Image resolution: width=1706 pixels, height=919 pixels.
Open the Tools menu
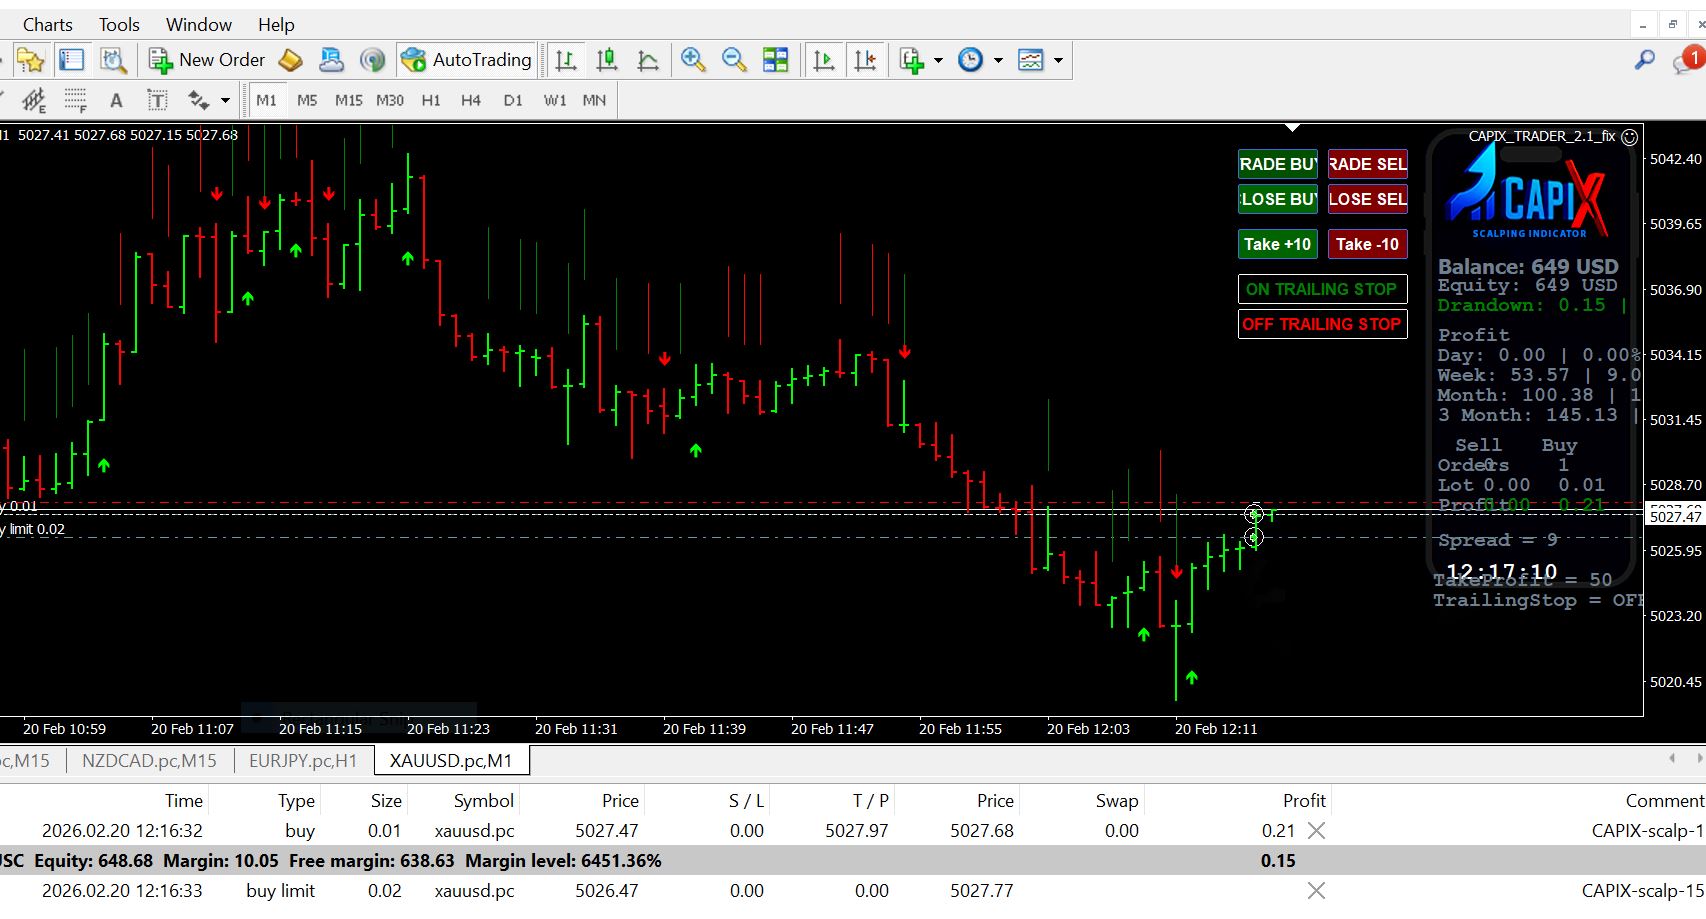click(x=119, y=24)
